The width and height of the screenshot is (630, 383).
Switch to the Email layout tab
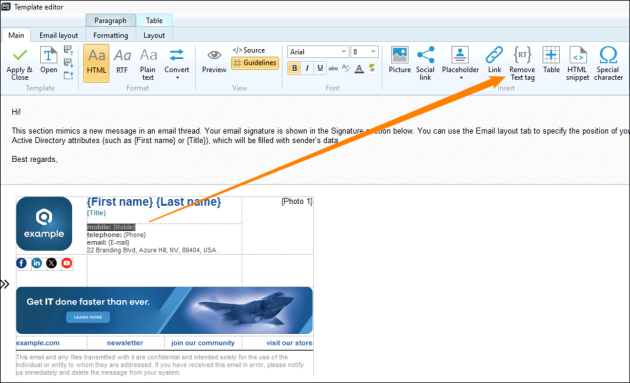click(59, 35)
